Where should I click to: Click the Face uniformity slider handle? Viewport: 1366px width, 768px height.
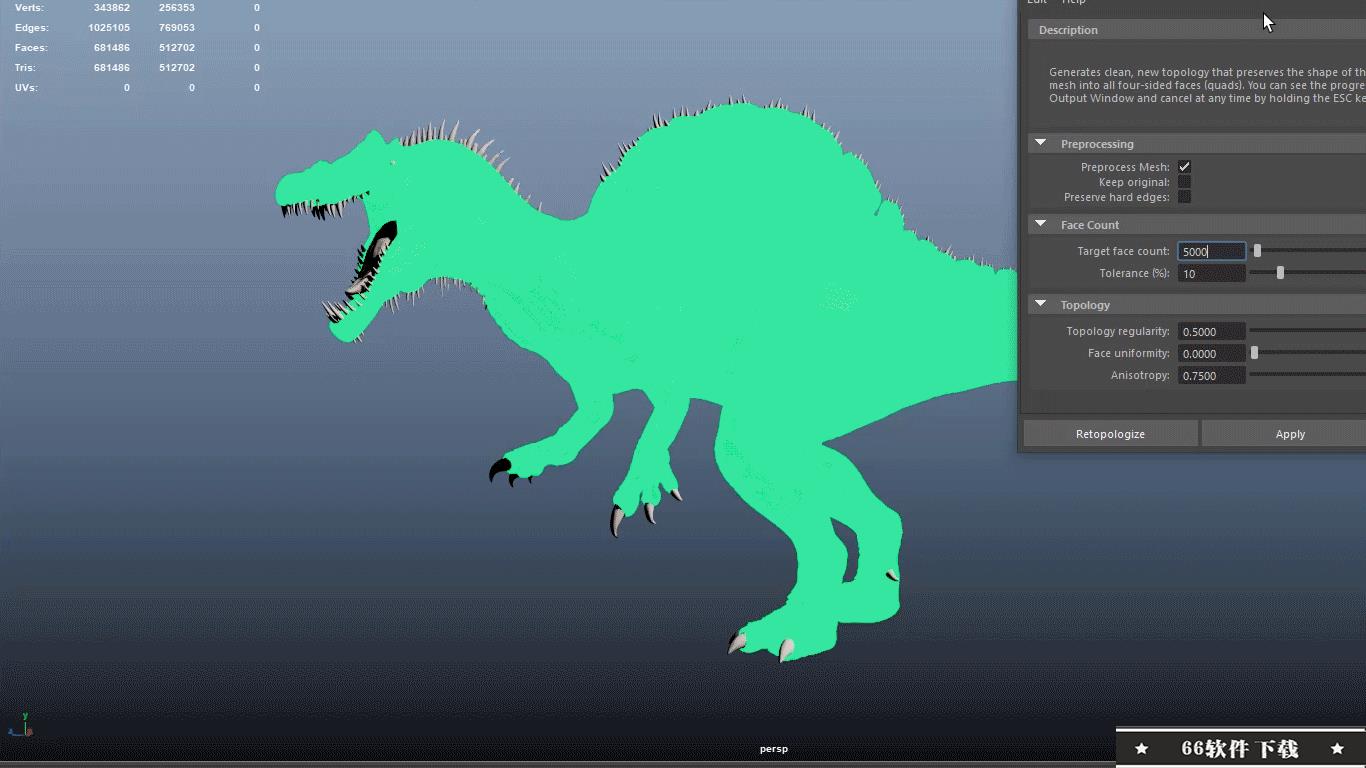(1254, 353)
